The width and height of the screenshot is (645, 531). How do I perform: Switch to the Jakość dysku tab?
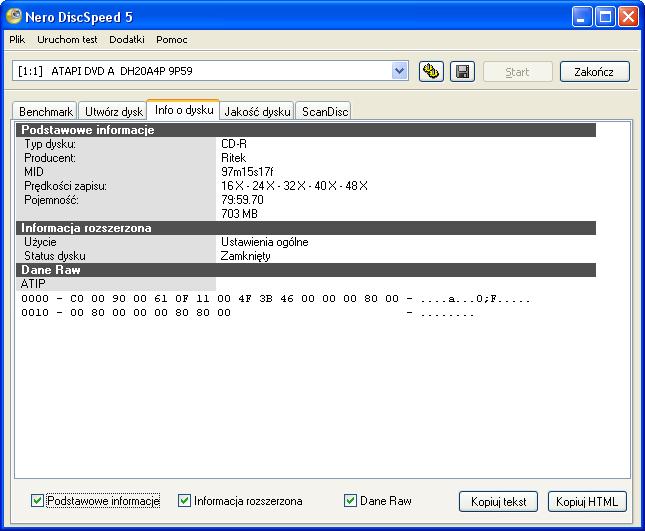tap(257, 111)
